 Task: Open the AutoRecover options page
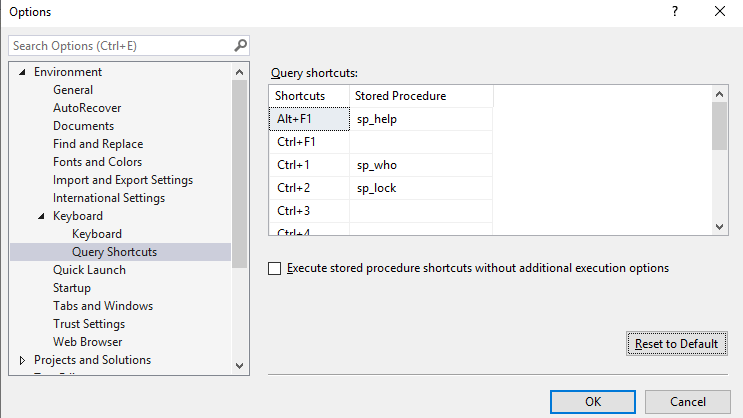point(87,108)
